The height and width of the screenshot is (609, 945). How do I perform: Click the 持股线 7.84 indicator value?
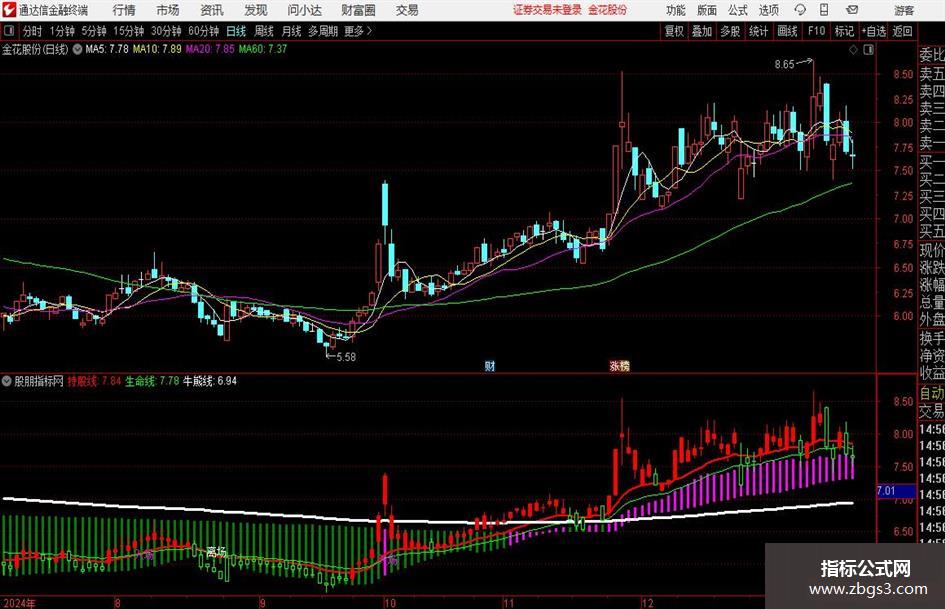[x=94, y=381]
